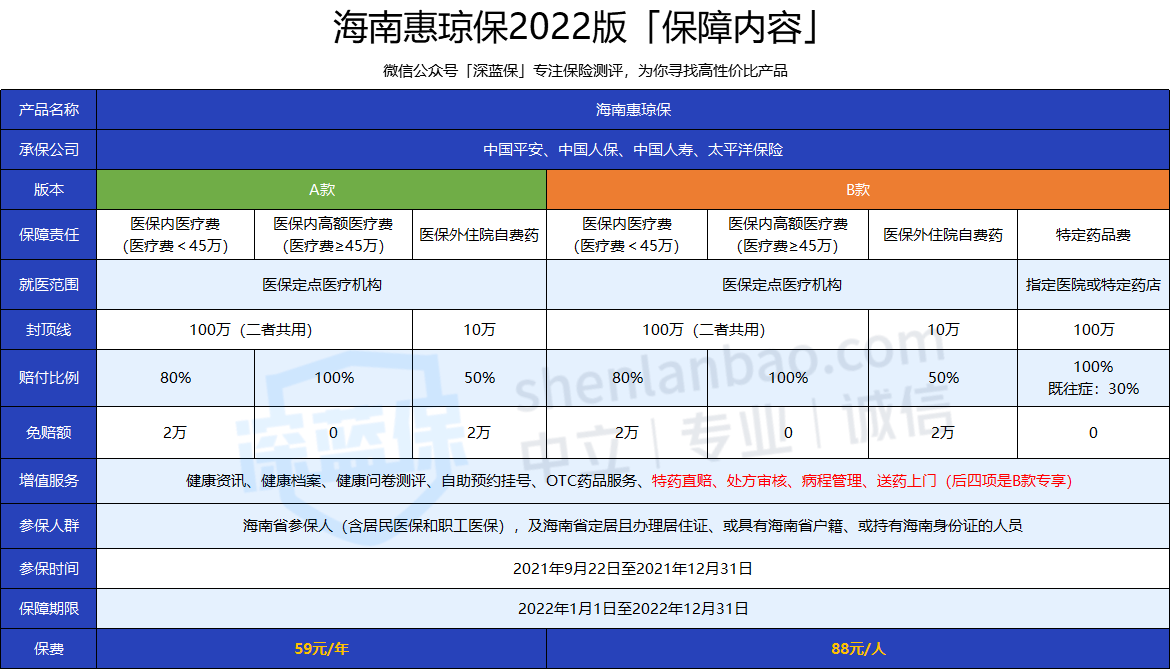Click 100万（二者共用）cap under A款
The image size is (1170, 669).
254,330
